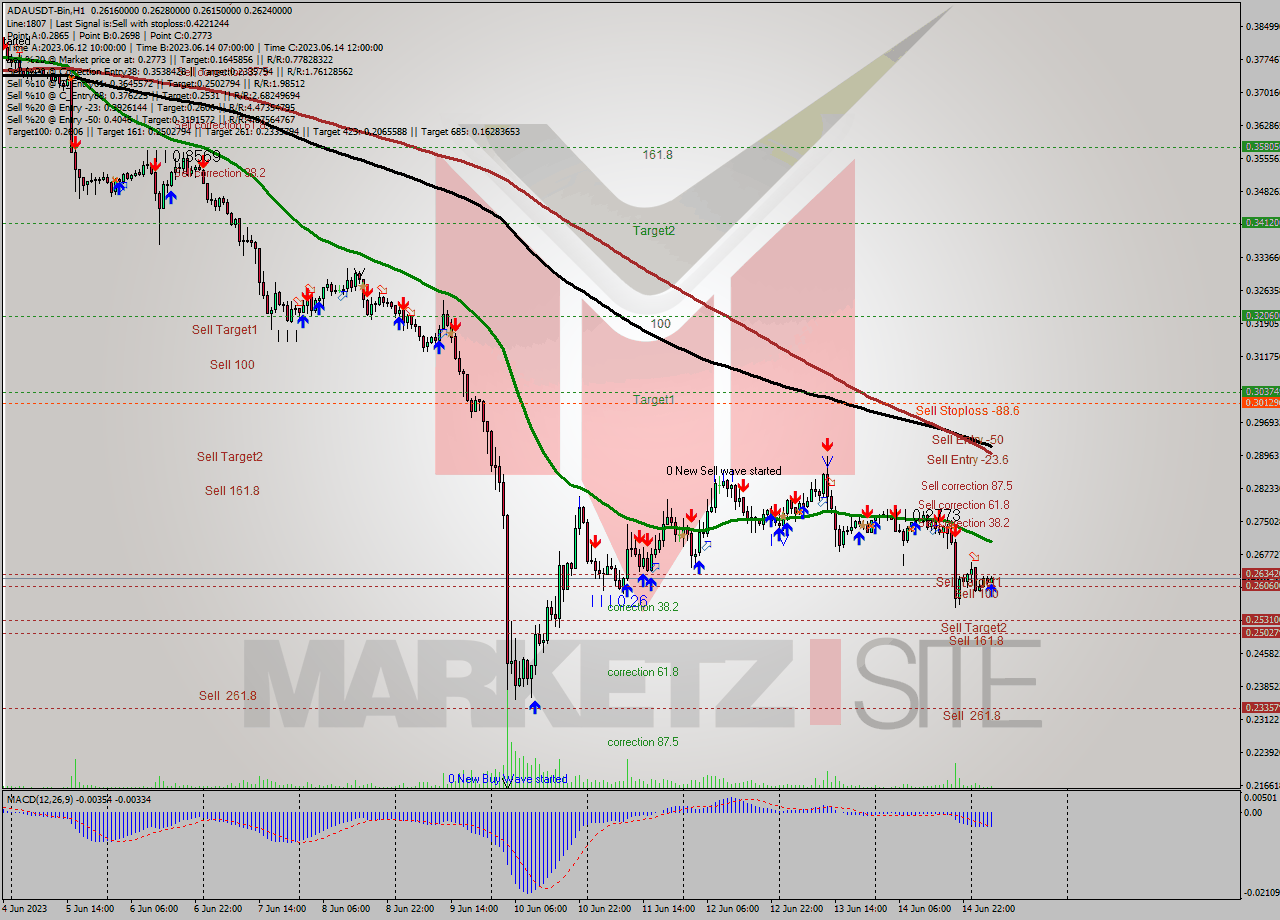Click the blue 'I I I 0.26' label
1280x920 pixels.
[x=619, y=600]
